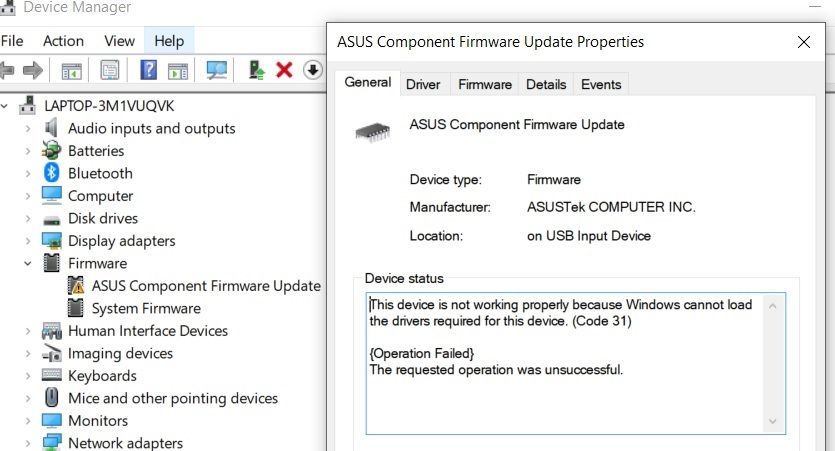The width and height of the screenshot is (835, 451).
Task: Expand the Imaging devices category
Action: 28,354
